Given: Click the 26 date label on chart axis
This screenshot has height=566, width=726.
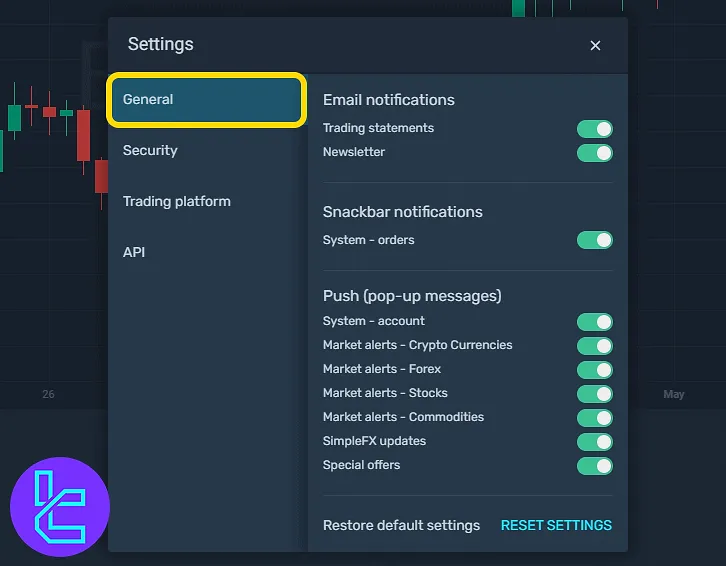Looking at the screenshot, I should tap(48, 394).
